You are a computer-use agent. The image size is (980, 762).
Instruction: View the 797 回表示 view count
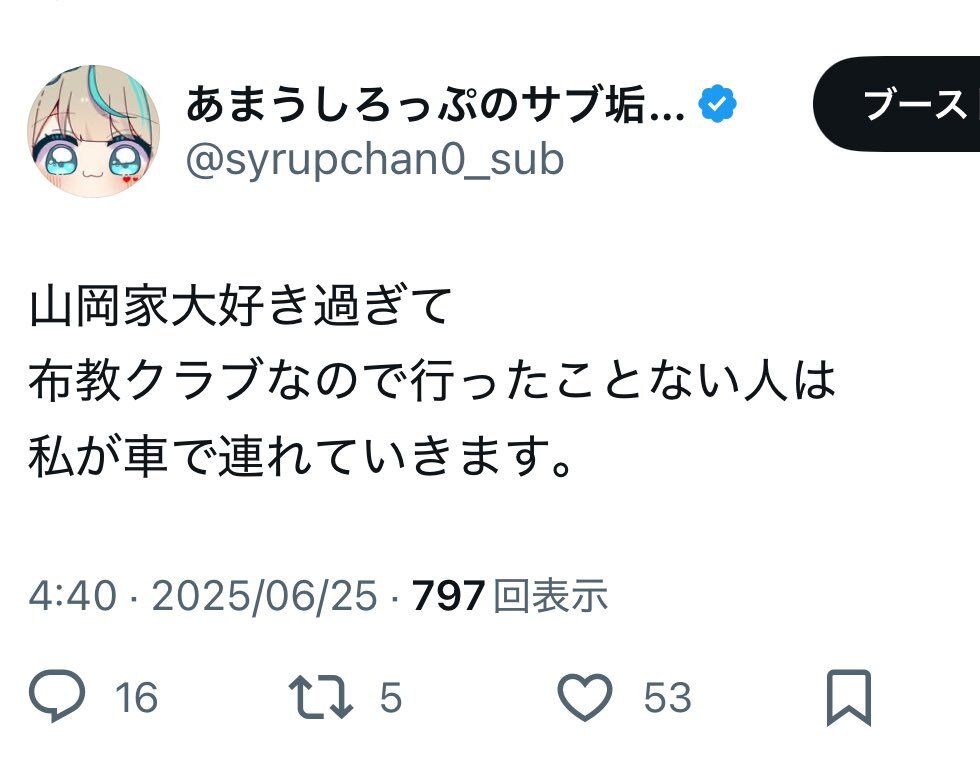coord(509,595)
